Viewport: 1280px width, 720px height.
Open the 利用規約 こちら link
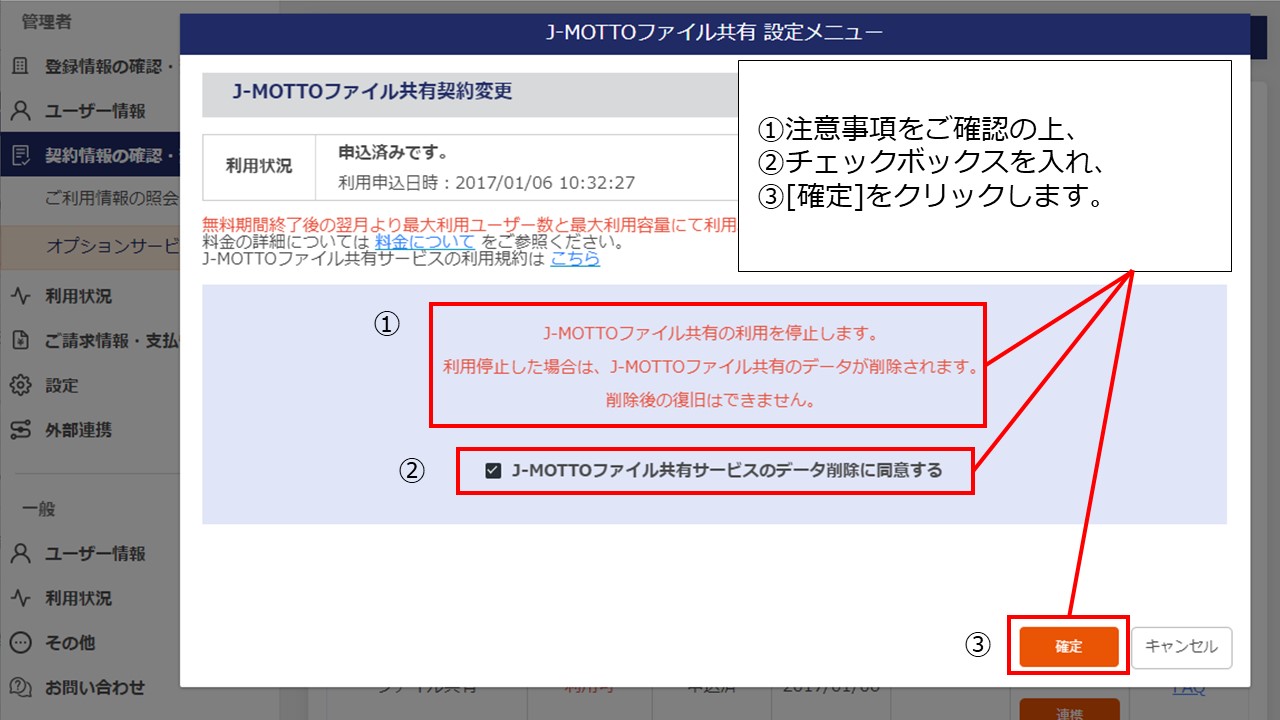pyautogui.click(x=575, y=259)
